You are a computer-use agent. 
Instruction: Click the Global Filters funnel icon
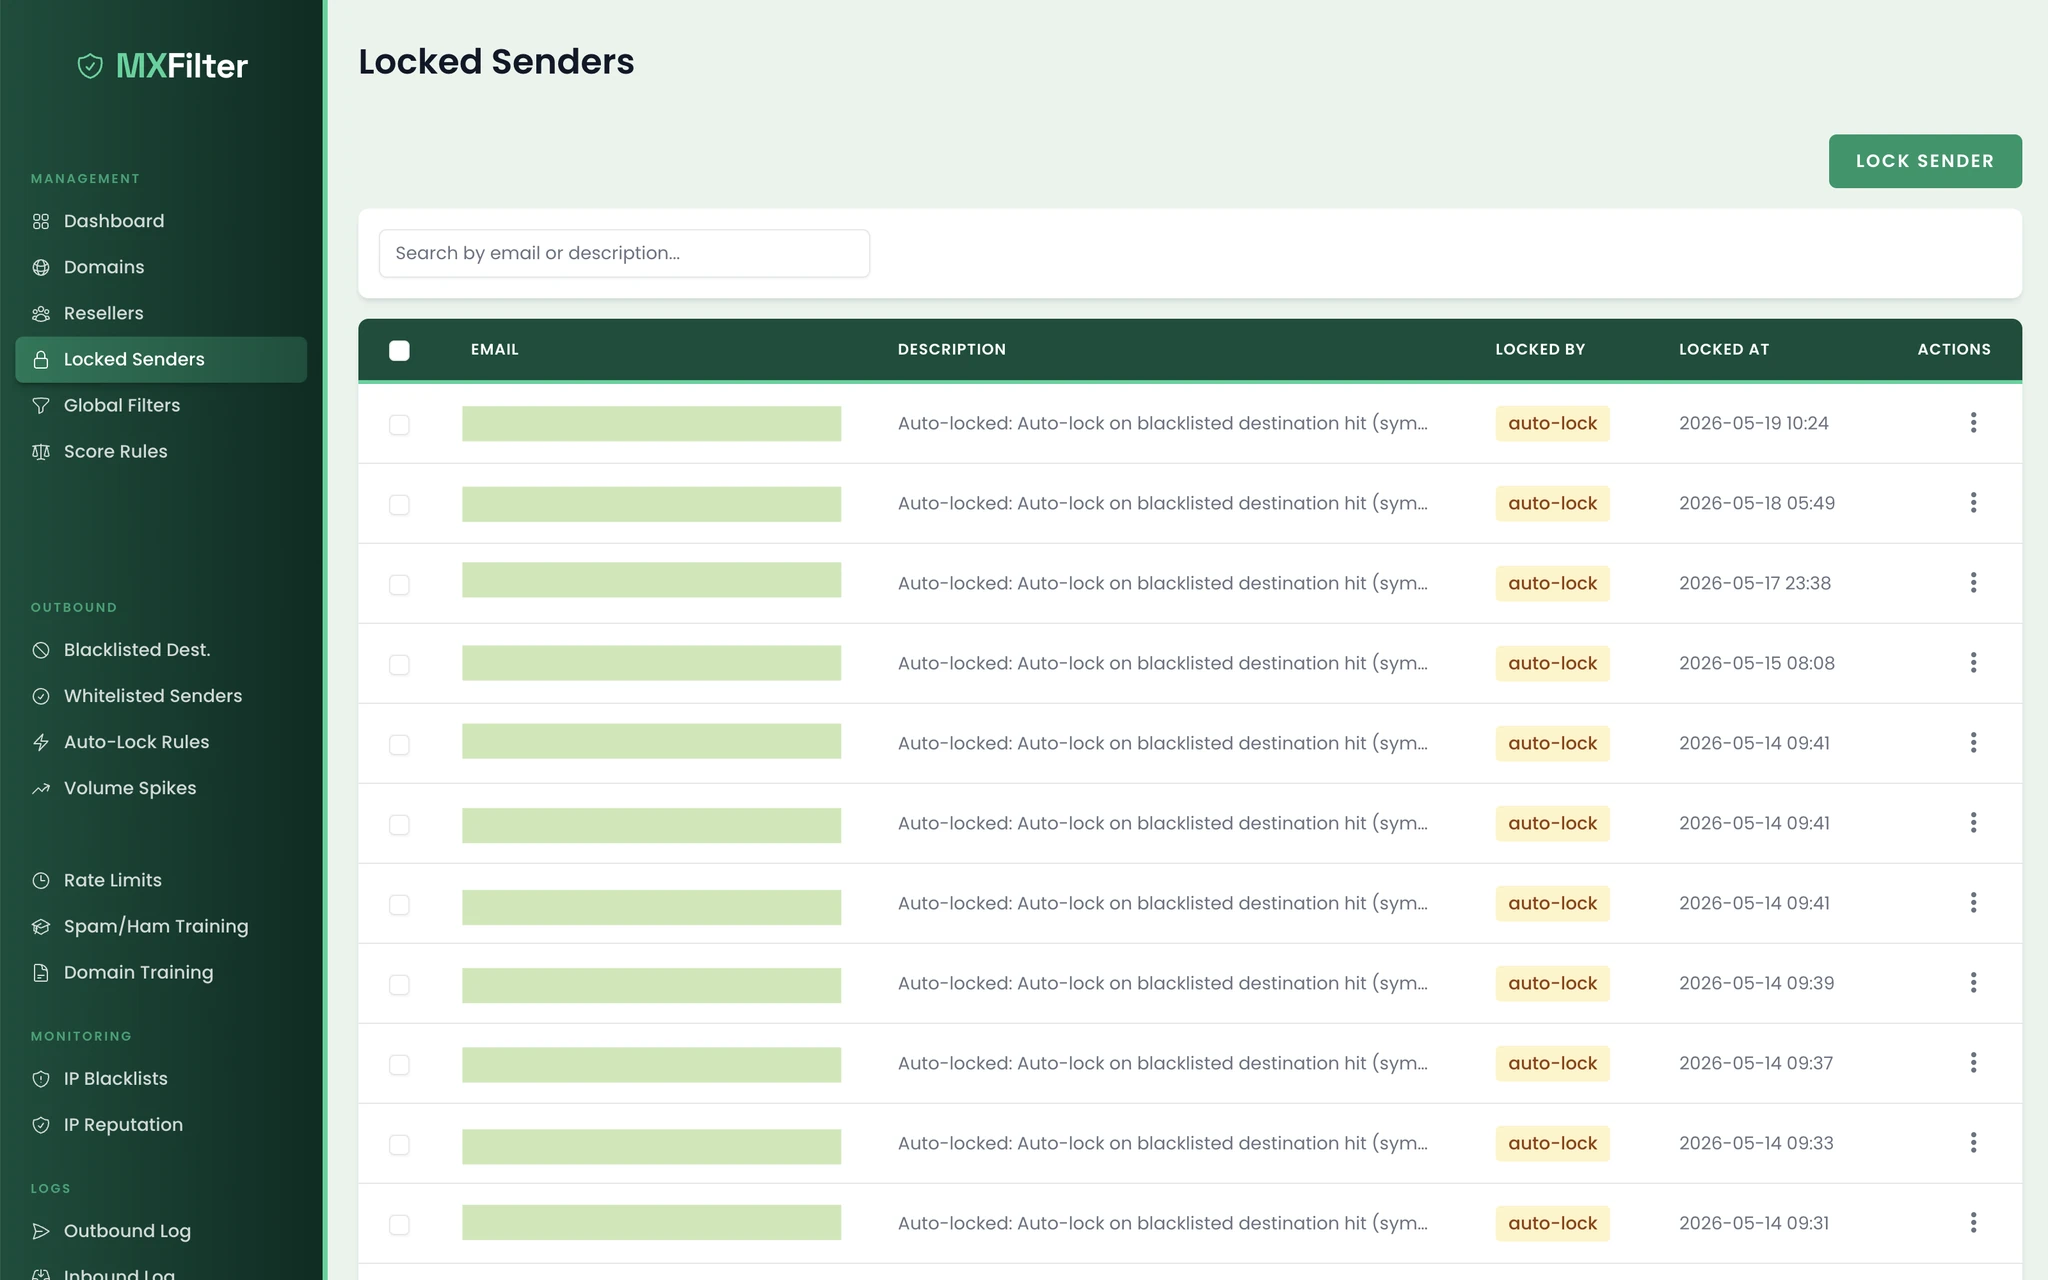[x=41, y=405]
